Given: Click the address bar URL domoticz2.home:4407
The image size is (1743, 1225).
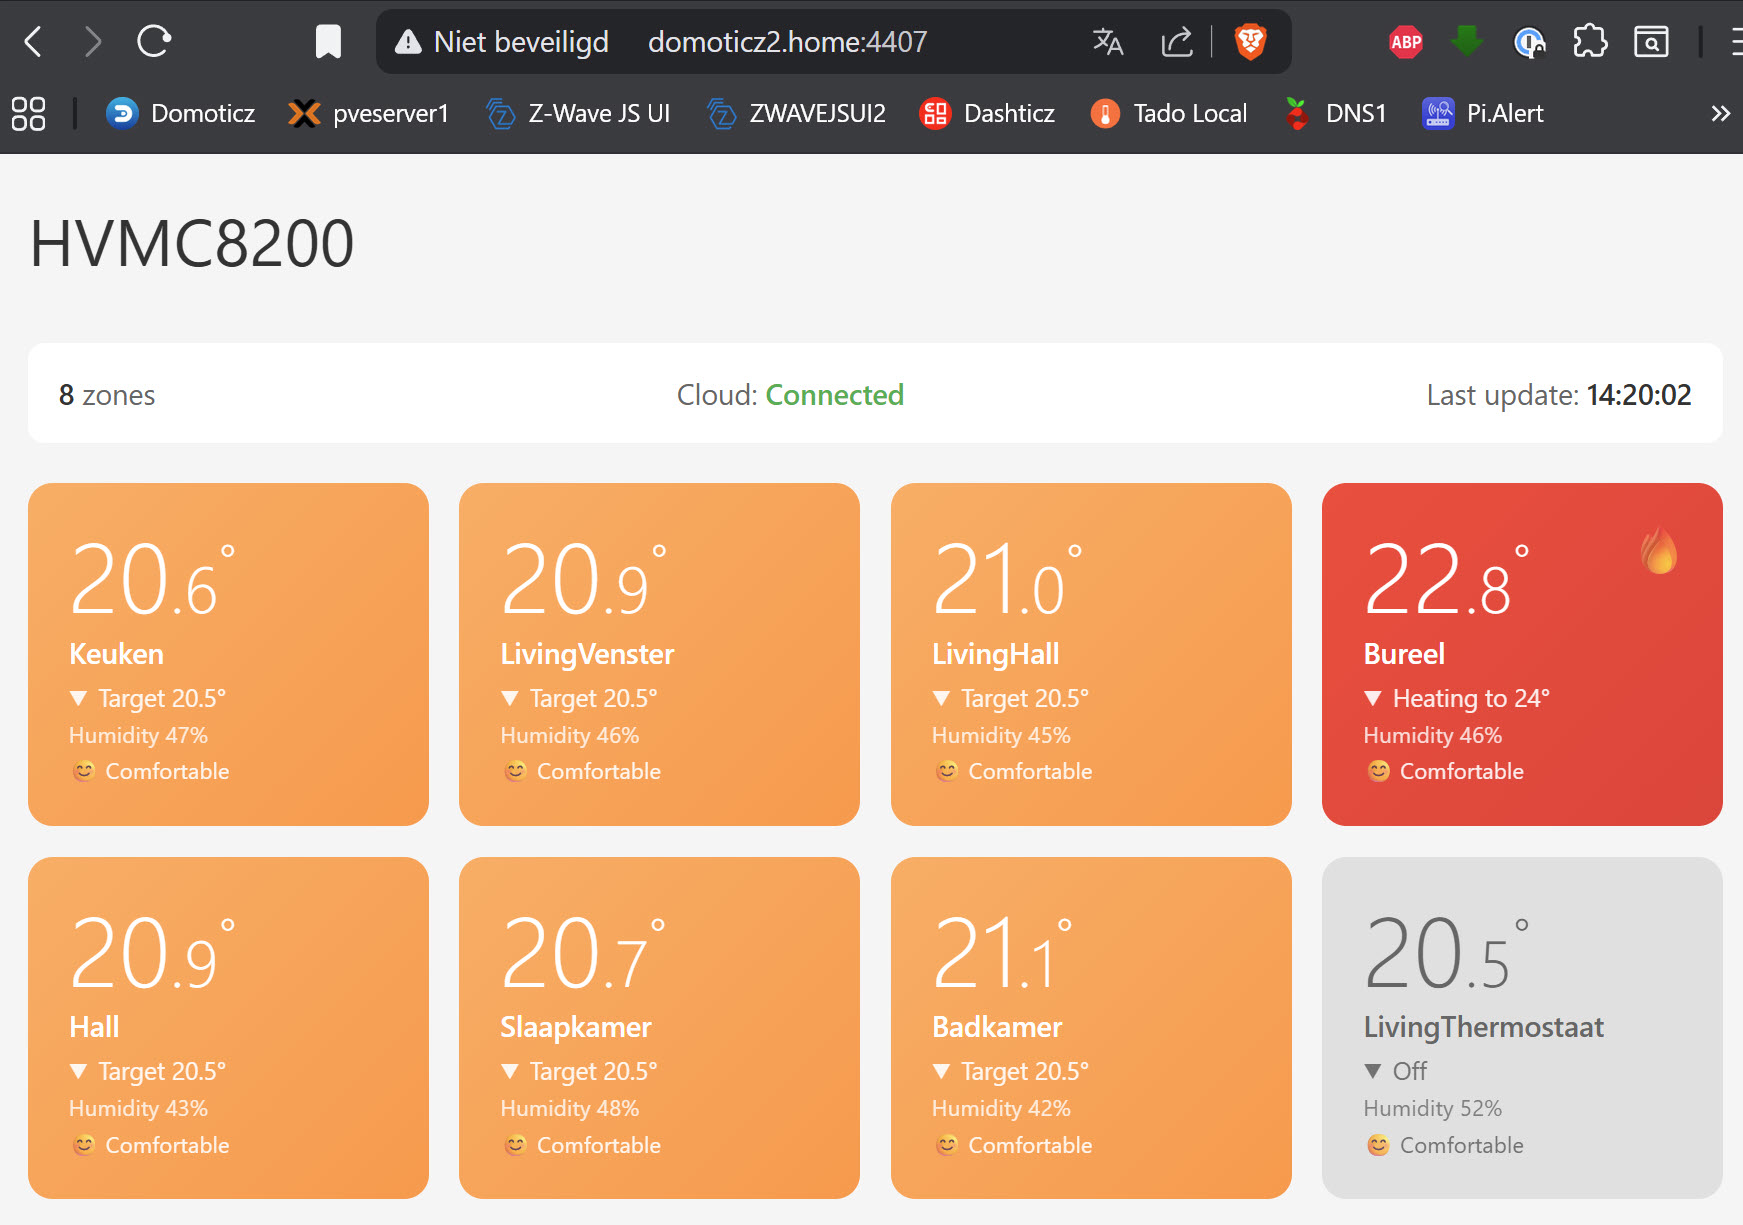Looking at the screenshot, I should tap(787, 42).
